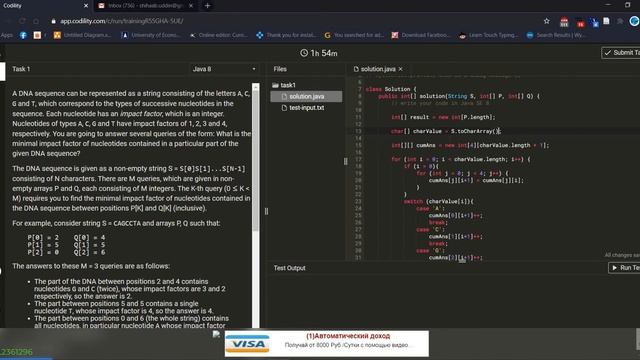Image resolution: width=640 pixels, height=360 pixels.
Task: Submit the task
Action: pos(621,53)
